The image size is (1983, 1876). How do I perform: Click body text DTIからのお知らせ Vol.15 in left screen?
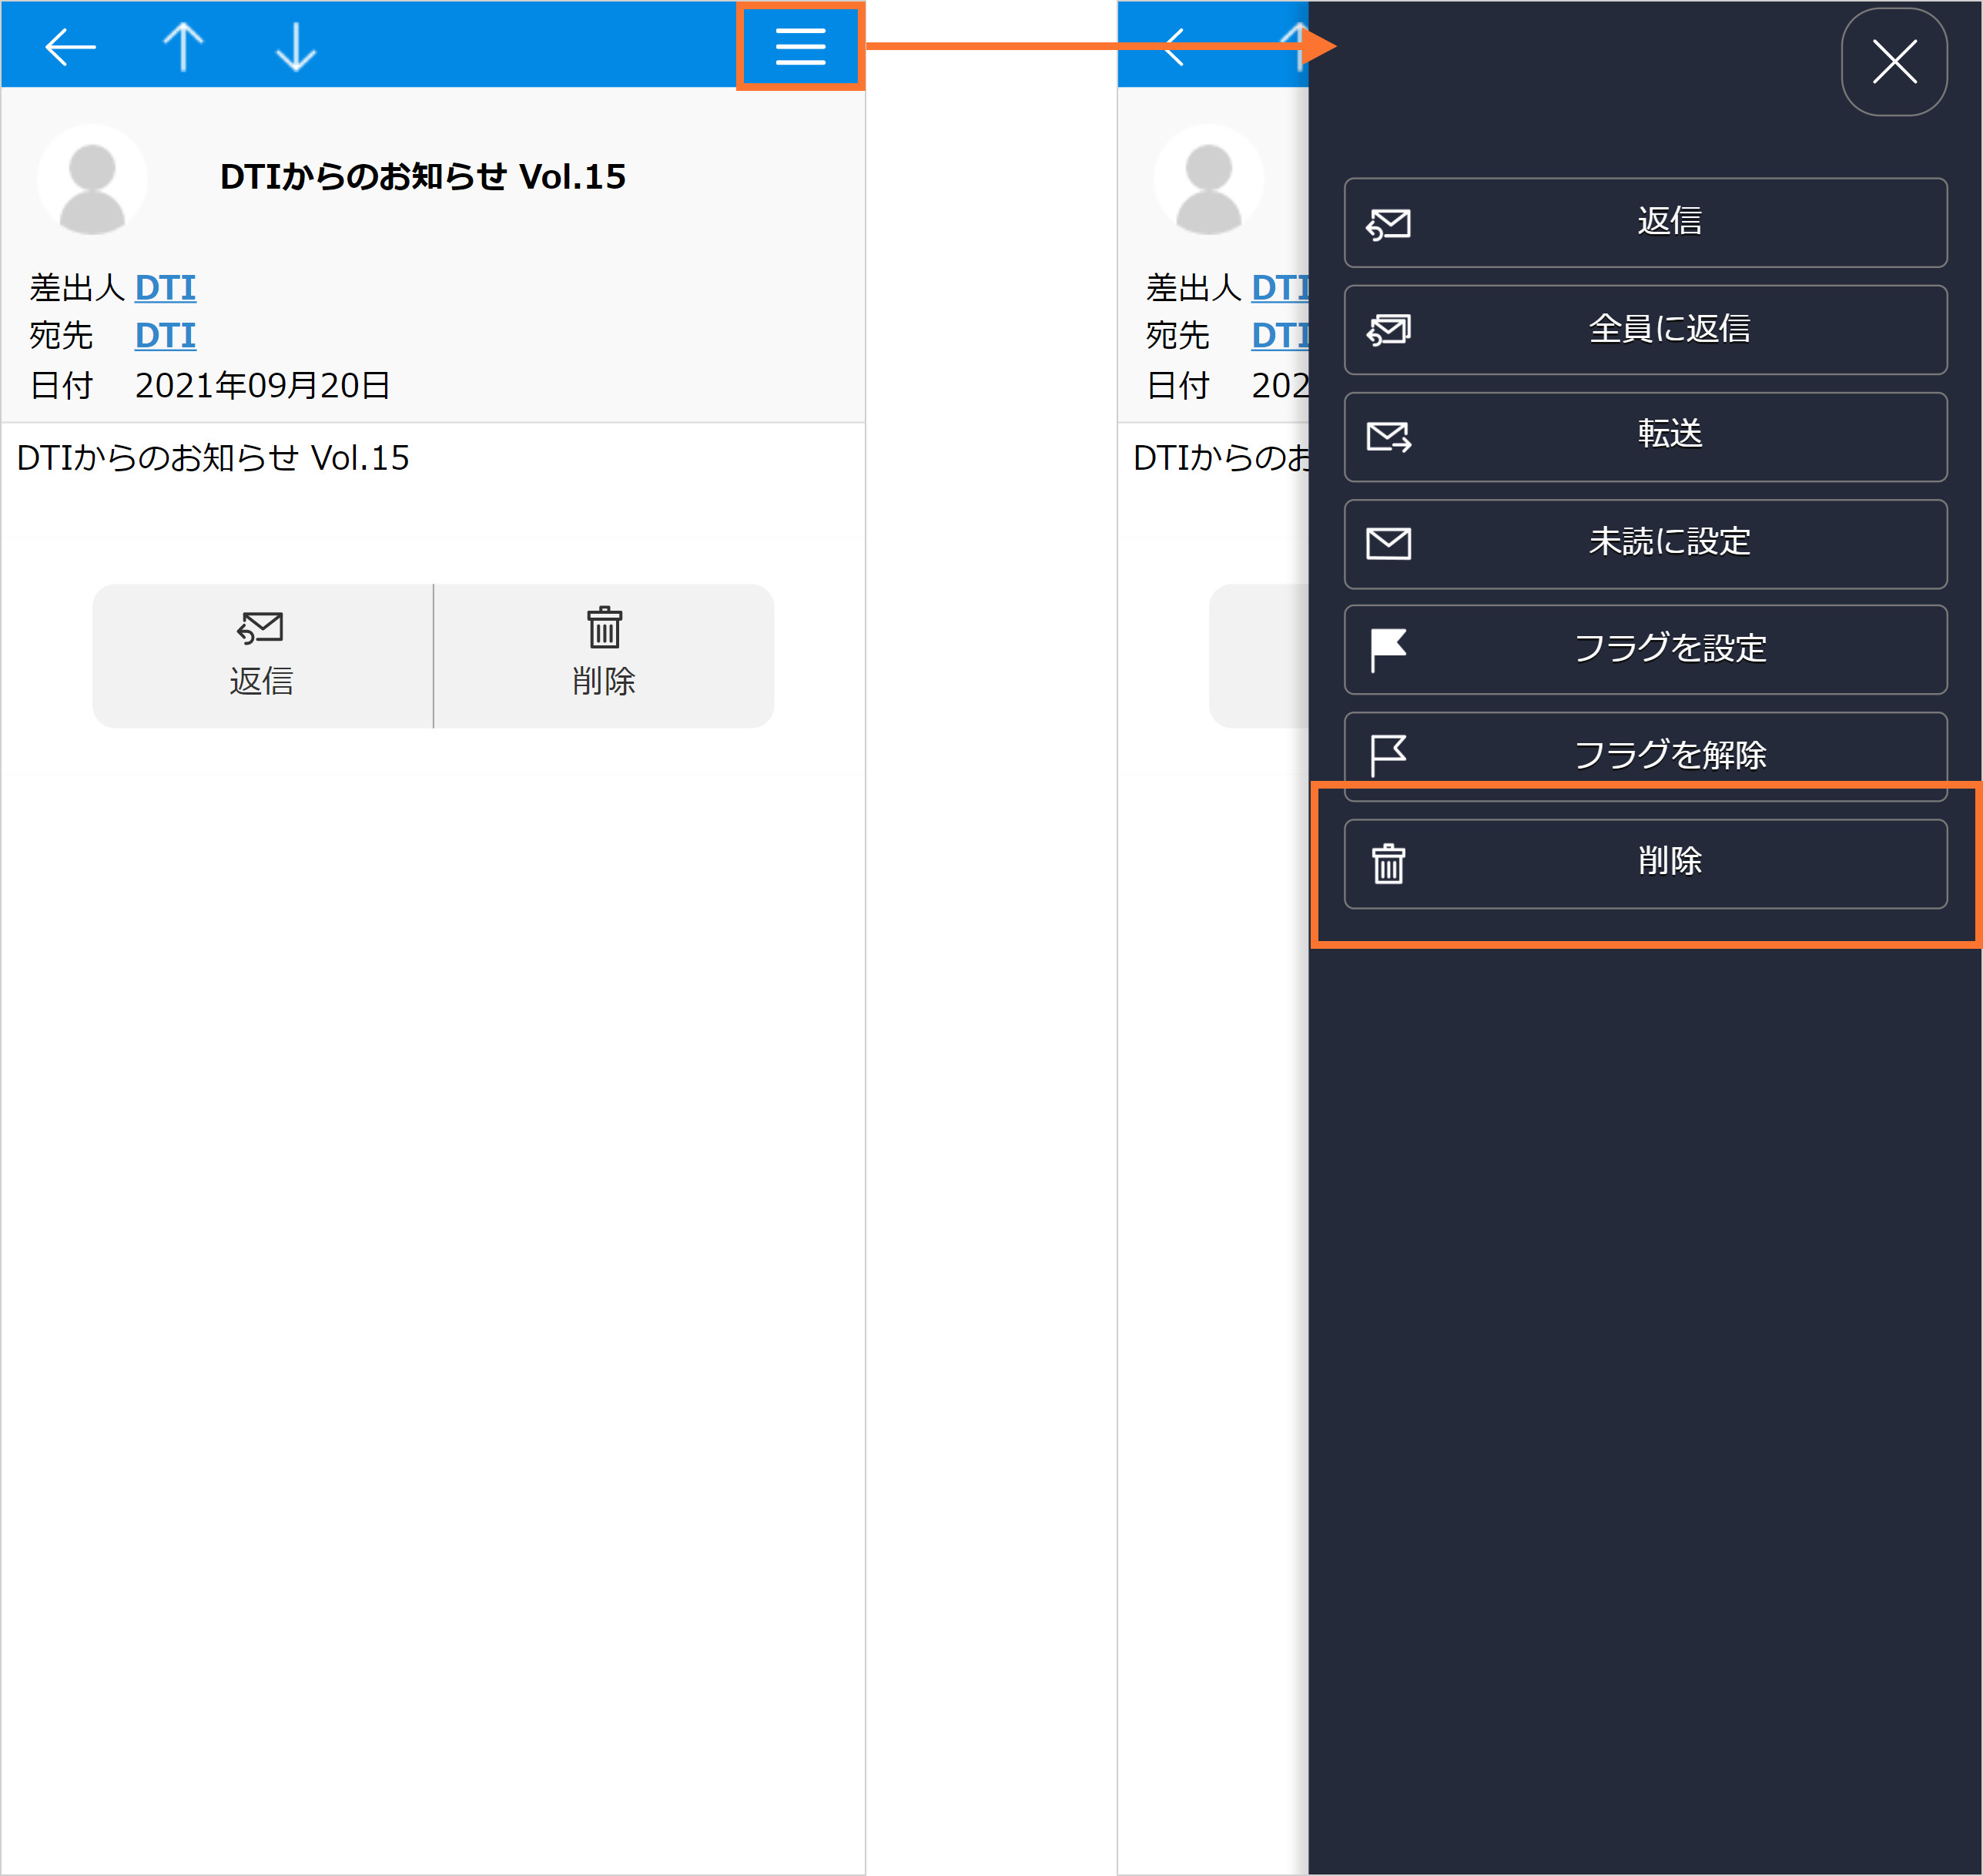pyautogui.click(x=213, y=458)
